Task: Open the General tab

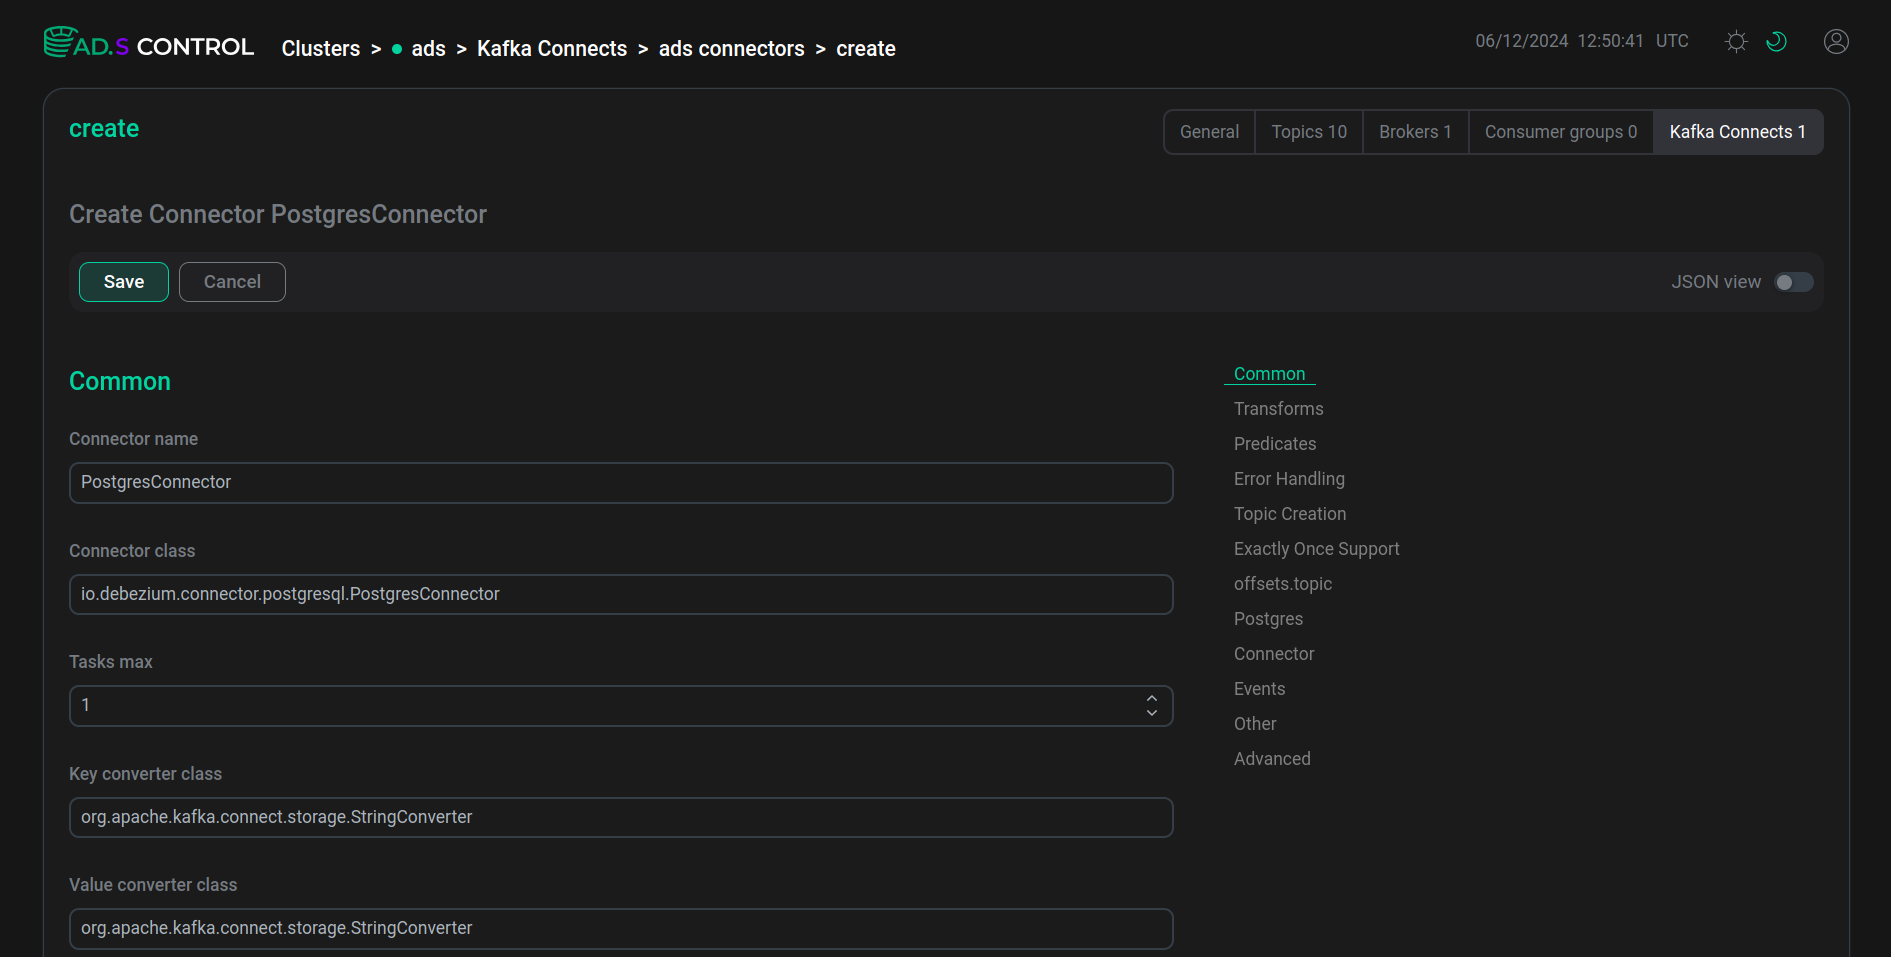Action: pyautogui.click(x=1209, y=132)
